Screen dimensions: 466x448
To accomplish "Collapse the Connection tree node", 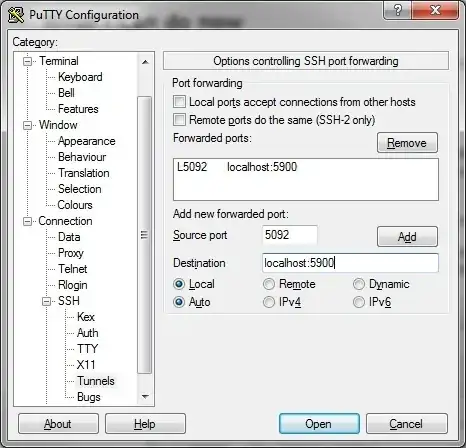I will pos(27,221).
